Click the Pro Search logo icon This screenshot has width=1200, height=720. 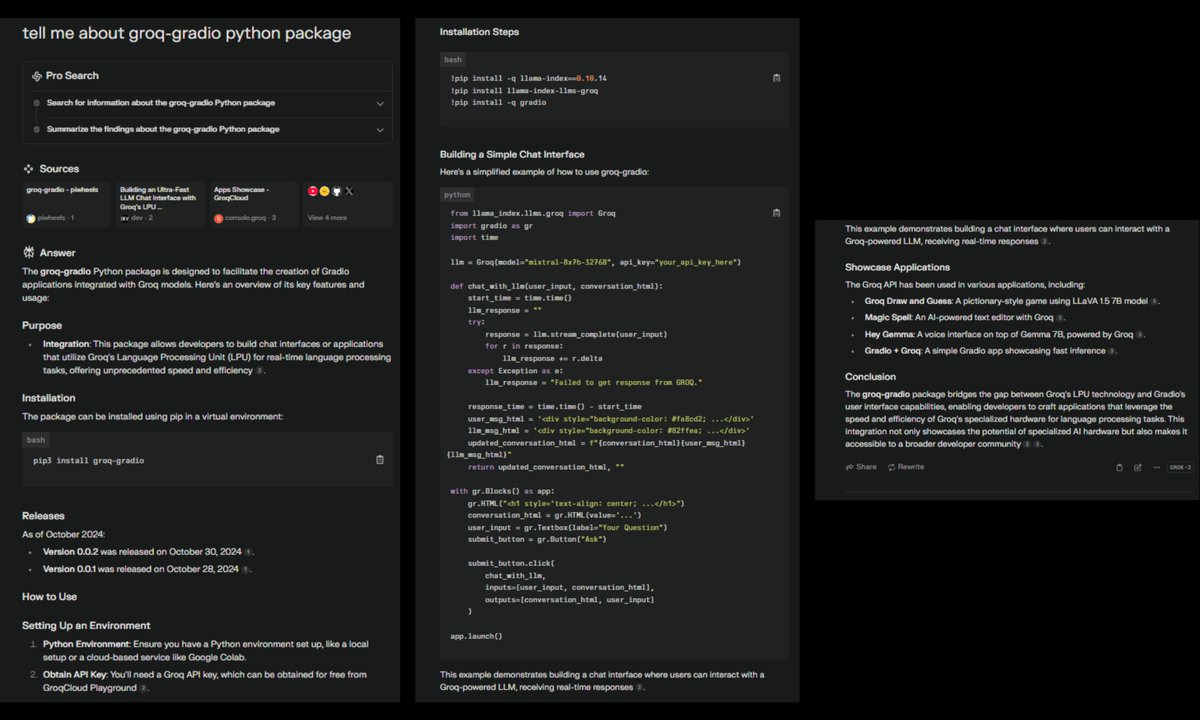tap(36, 76)
